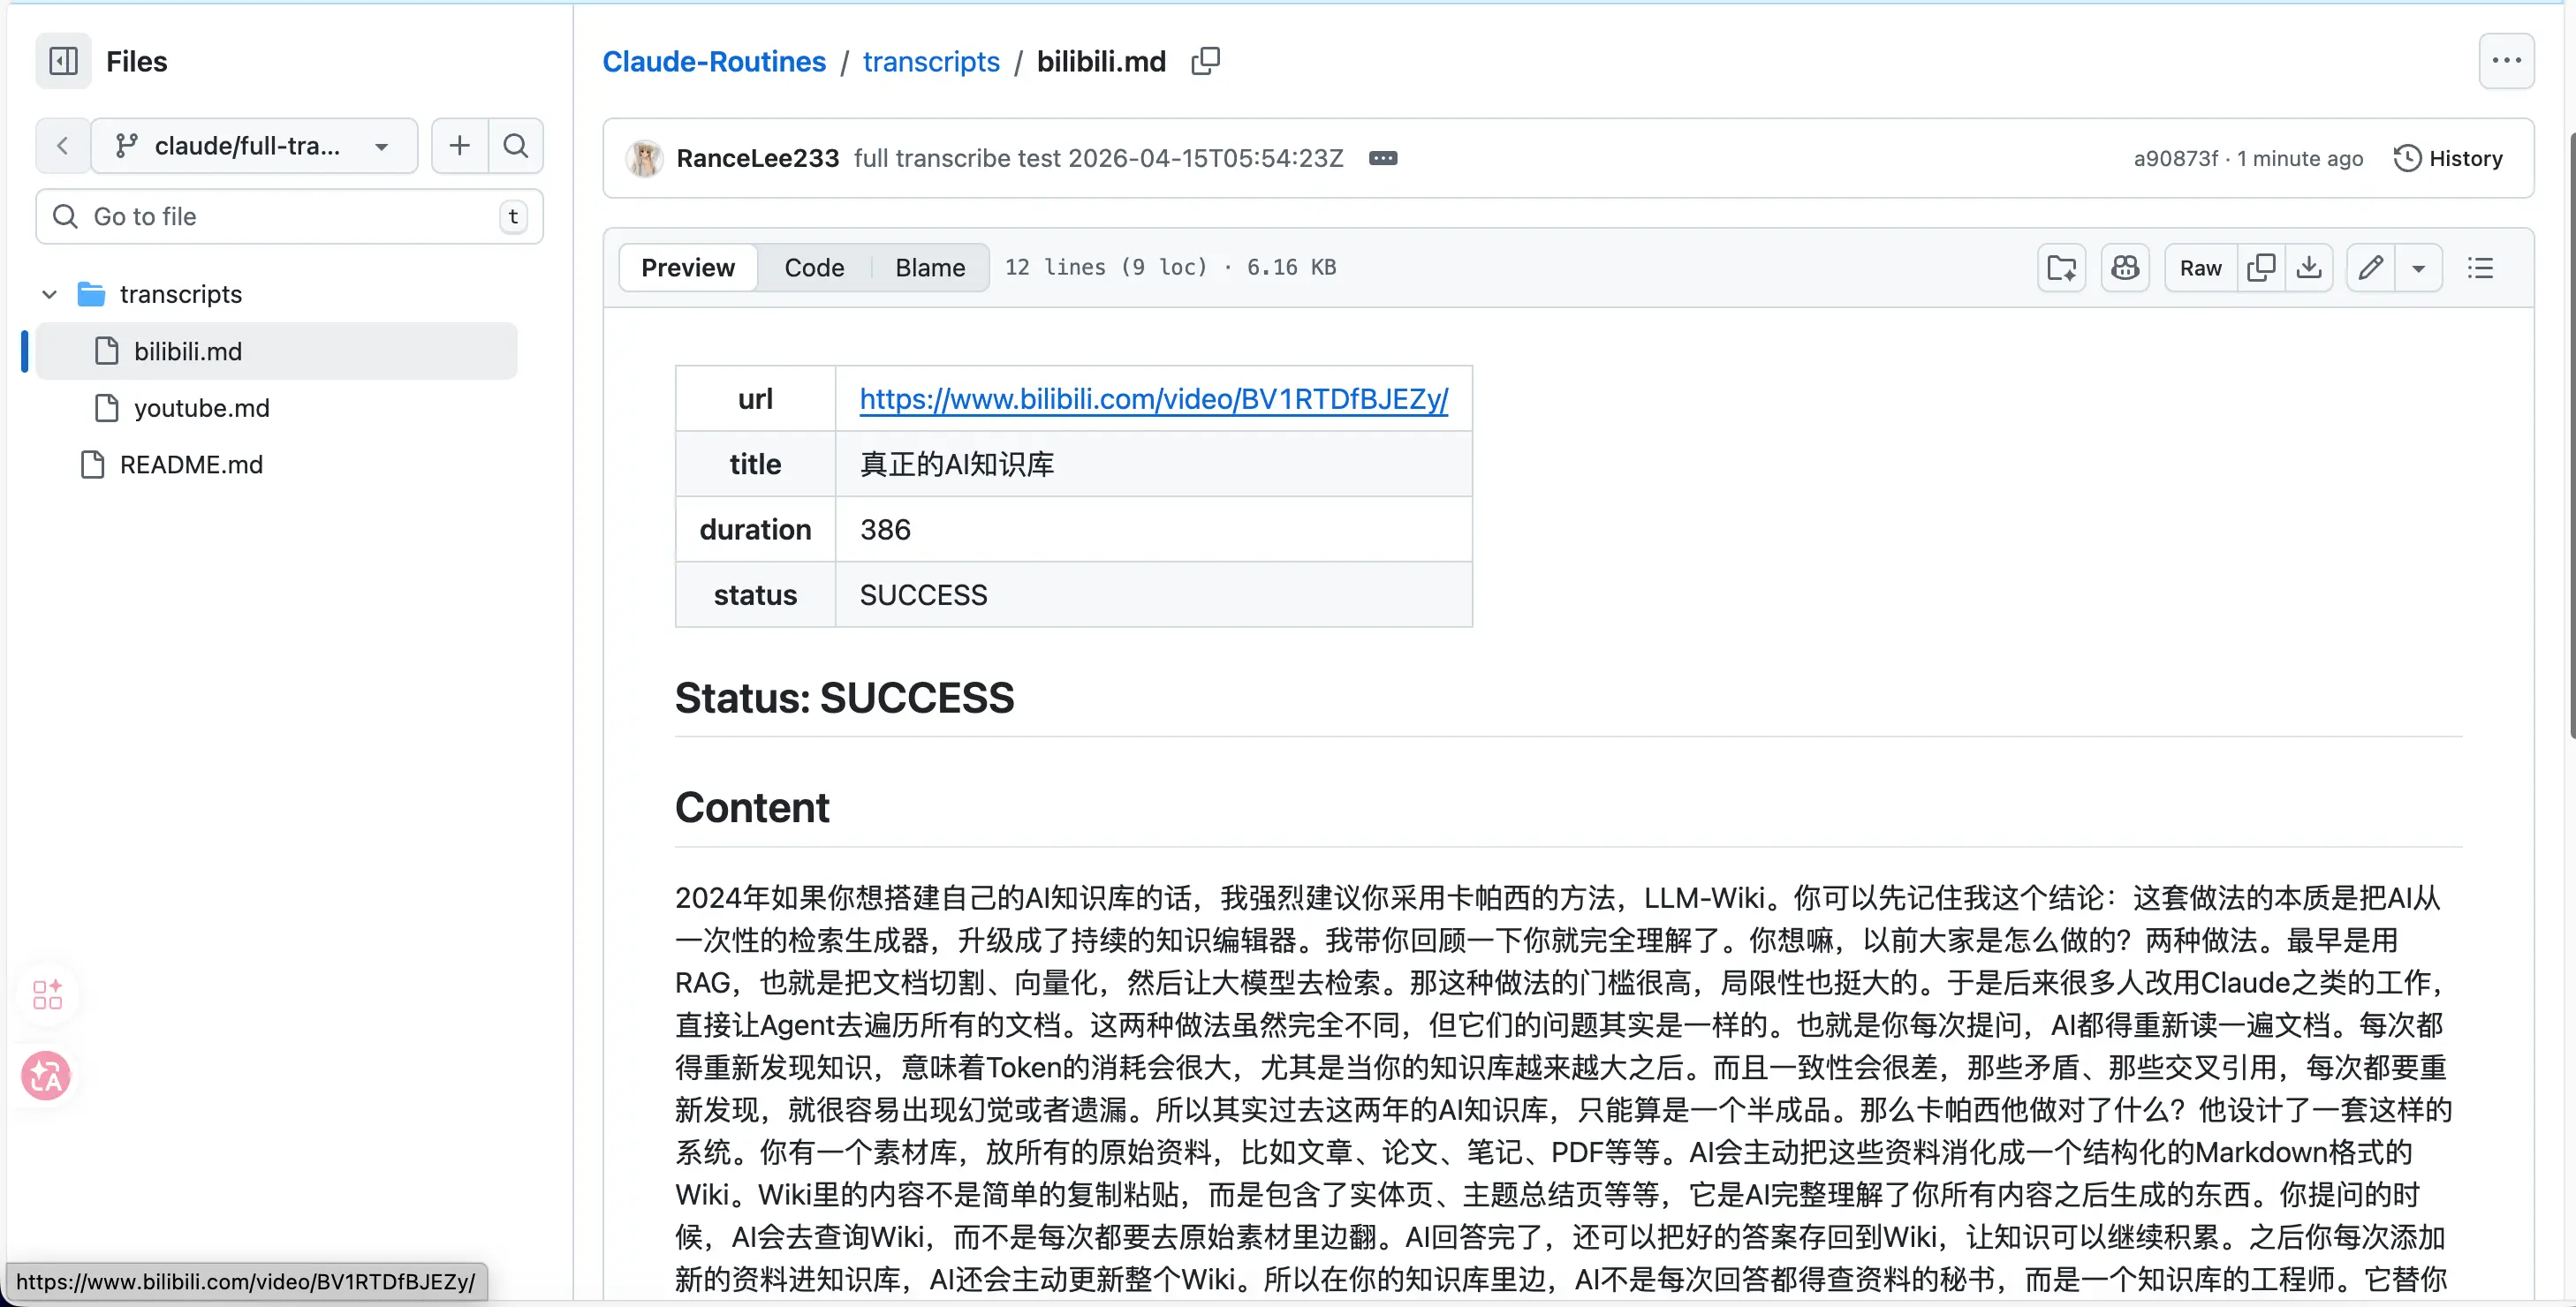2576x1307 pixels.
Task: Open the document outline list icon
Action: coord(2480,267)
